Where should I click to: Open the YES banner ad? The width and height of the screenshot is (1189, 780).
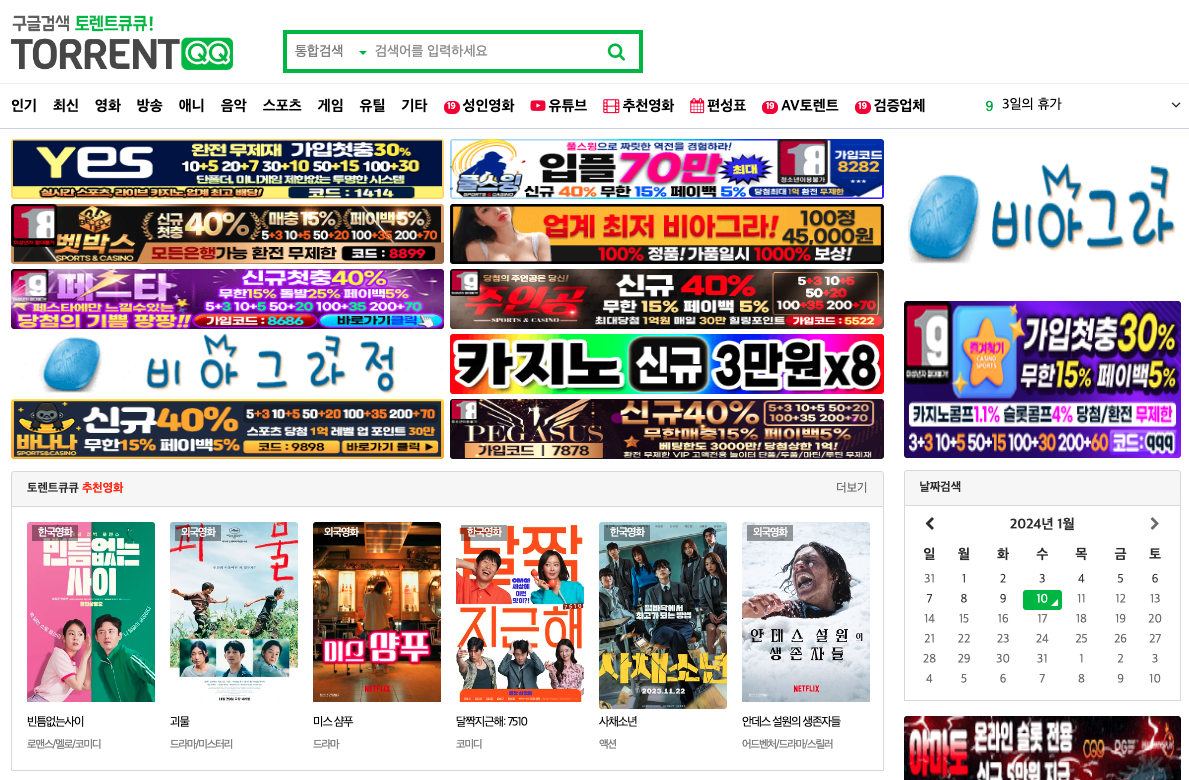point(227,169)
